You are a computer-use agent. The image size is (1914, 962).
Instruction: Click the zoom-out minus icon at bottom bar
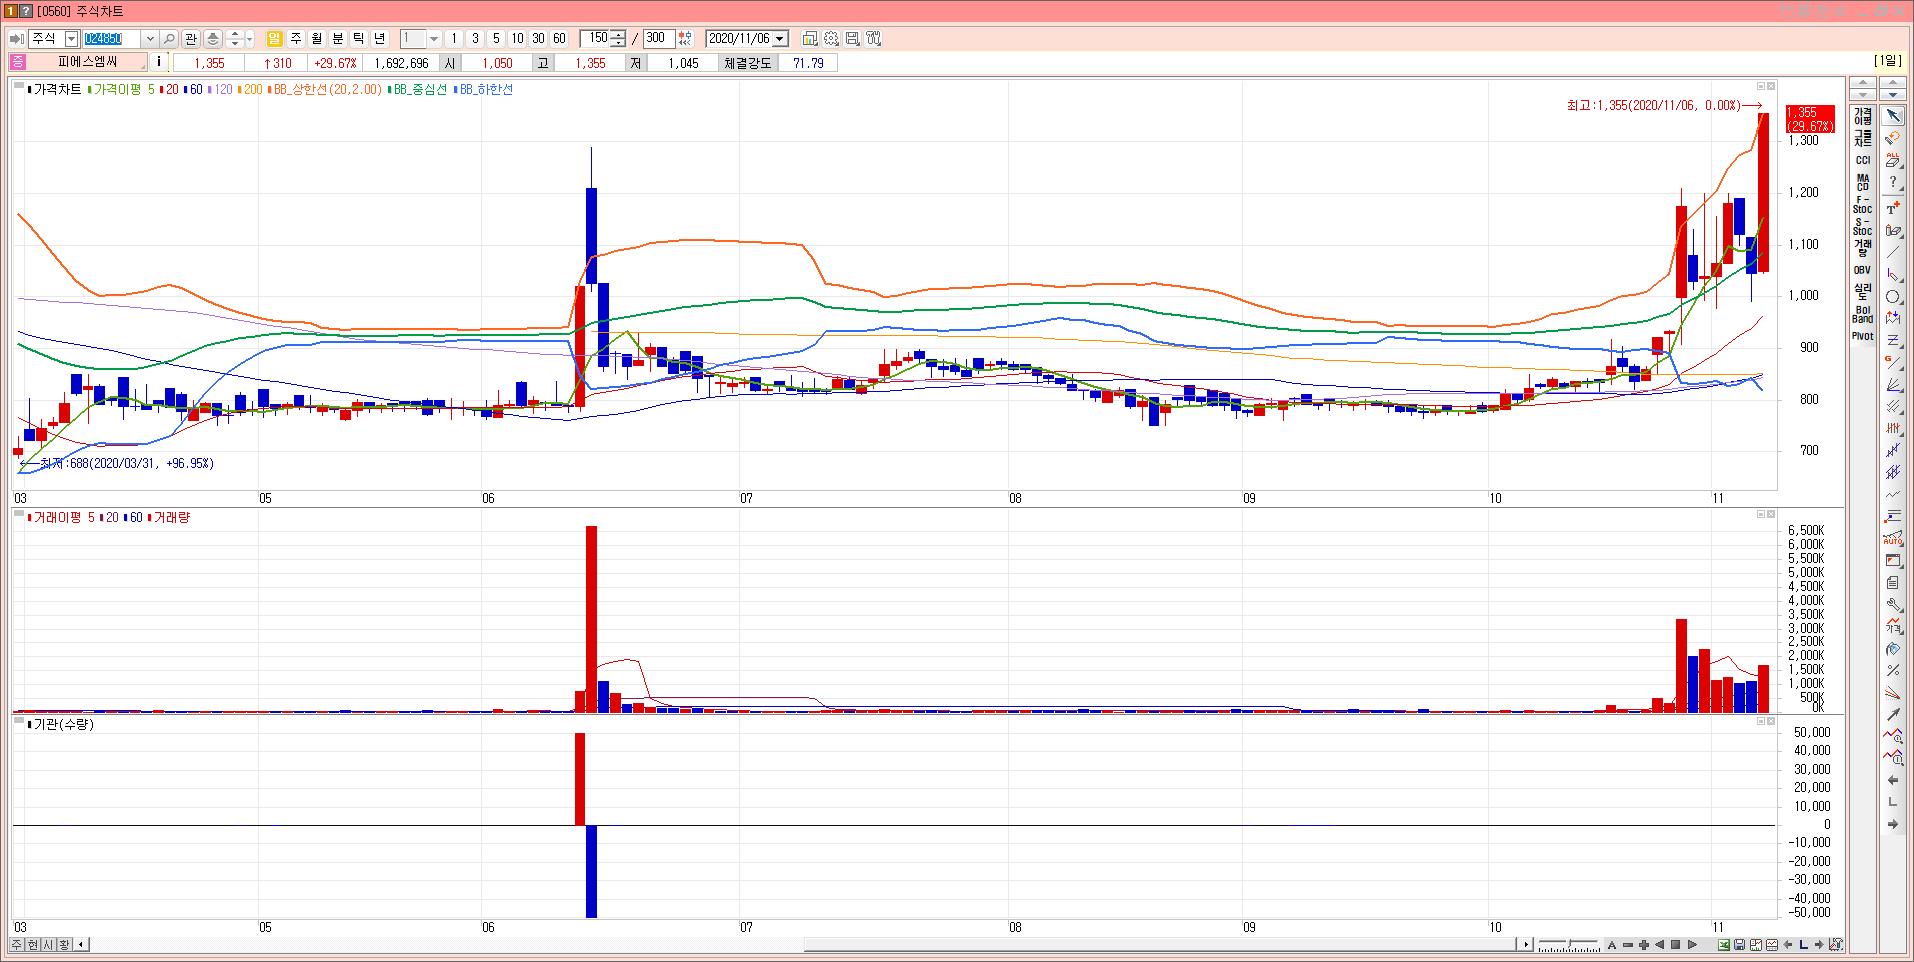[1628, 944]
